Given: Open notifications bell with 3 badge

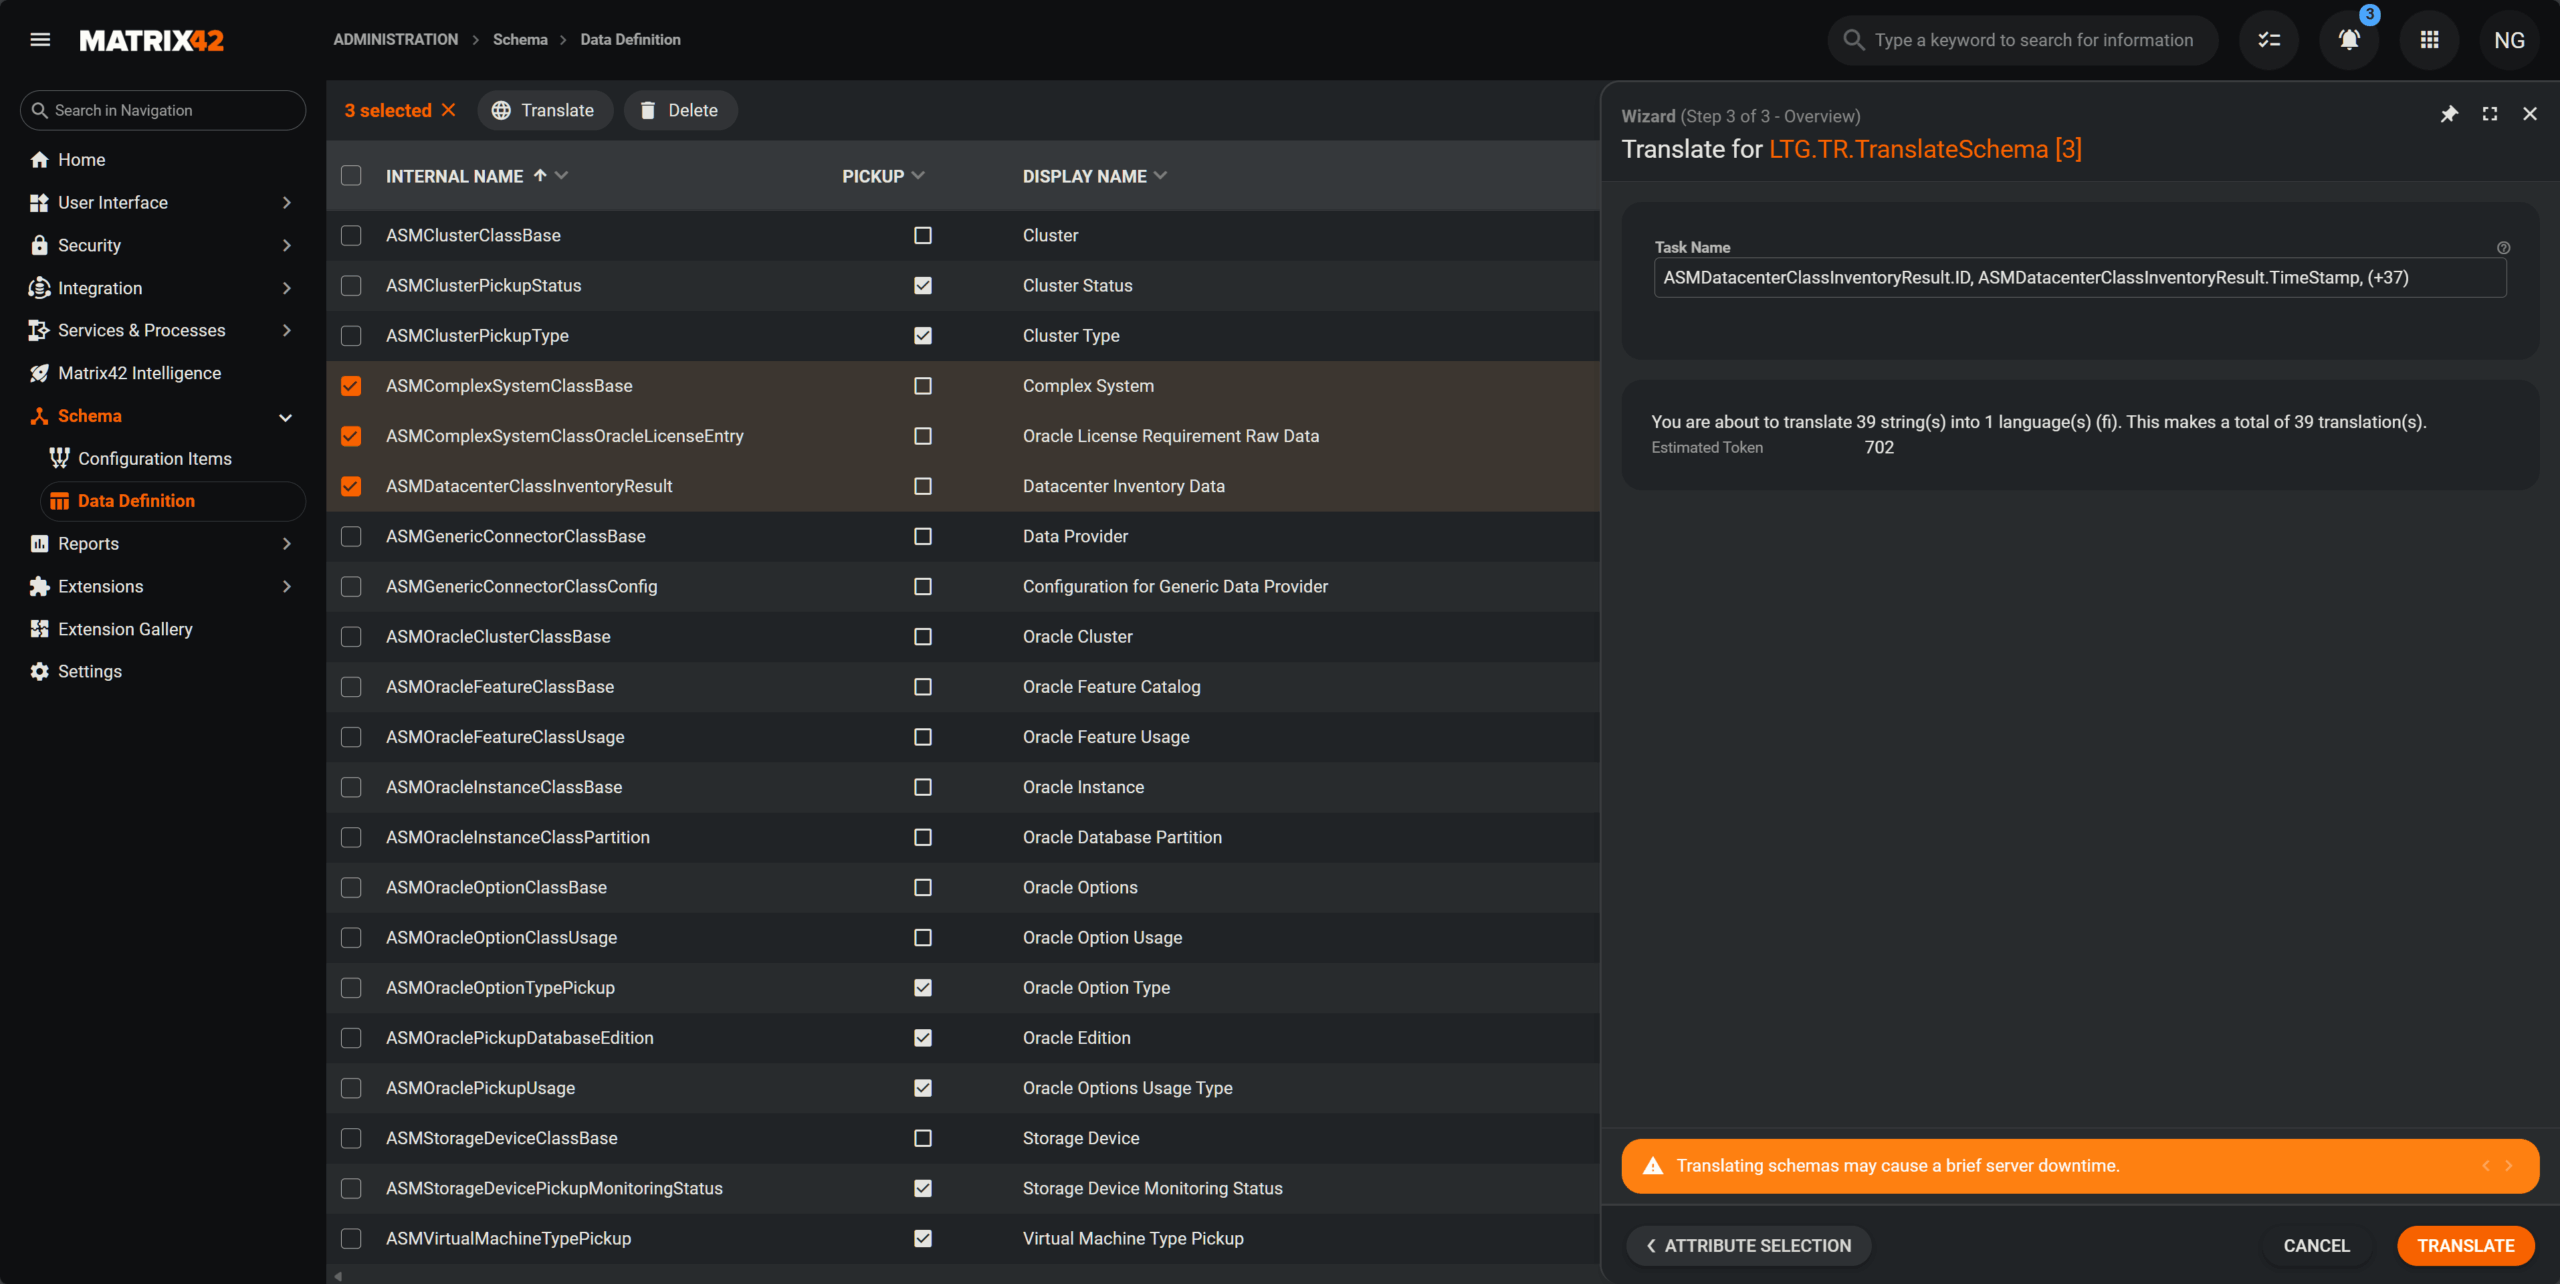Looking at the screenshot, I should 2349,40.
